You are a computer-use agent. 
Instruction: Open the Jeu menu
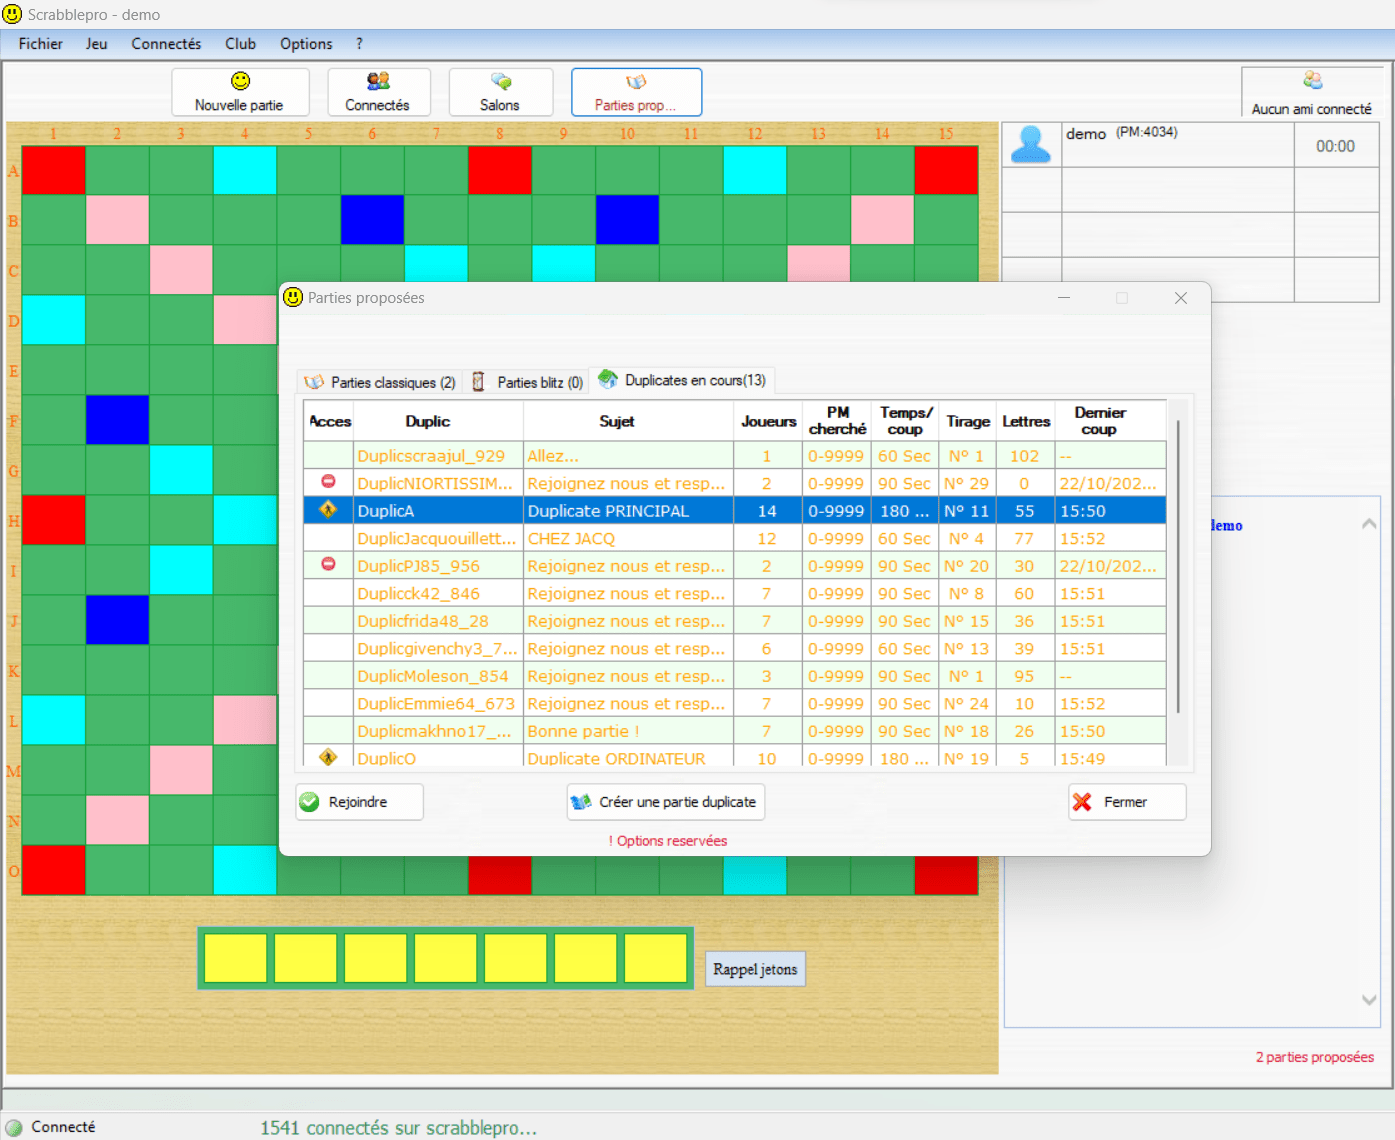tap(97, 44)
